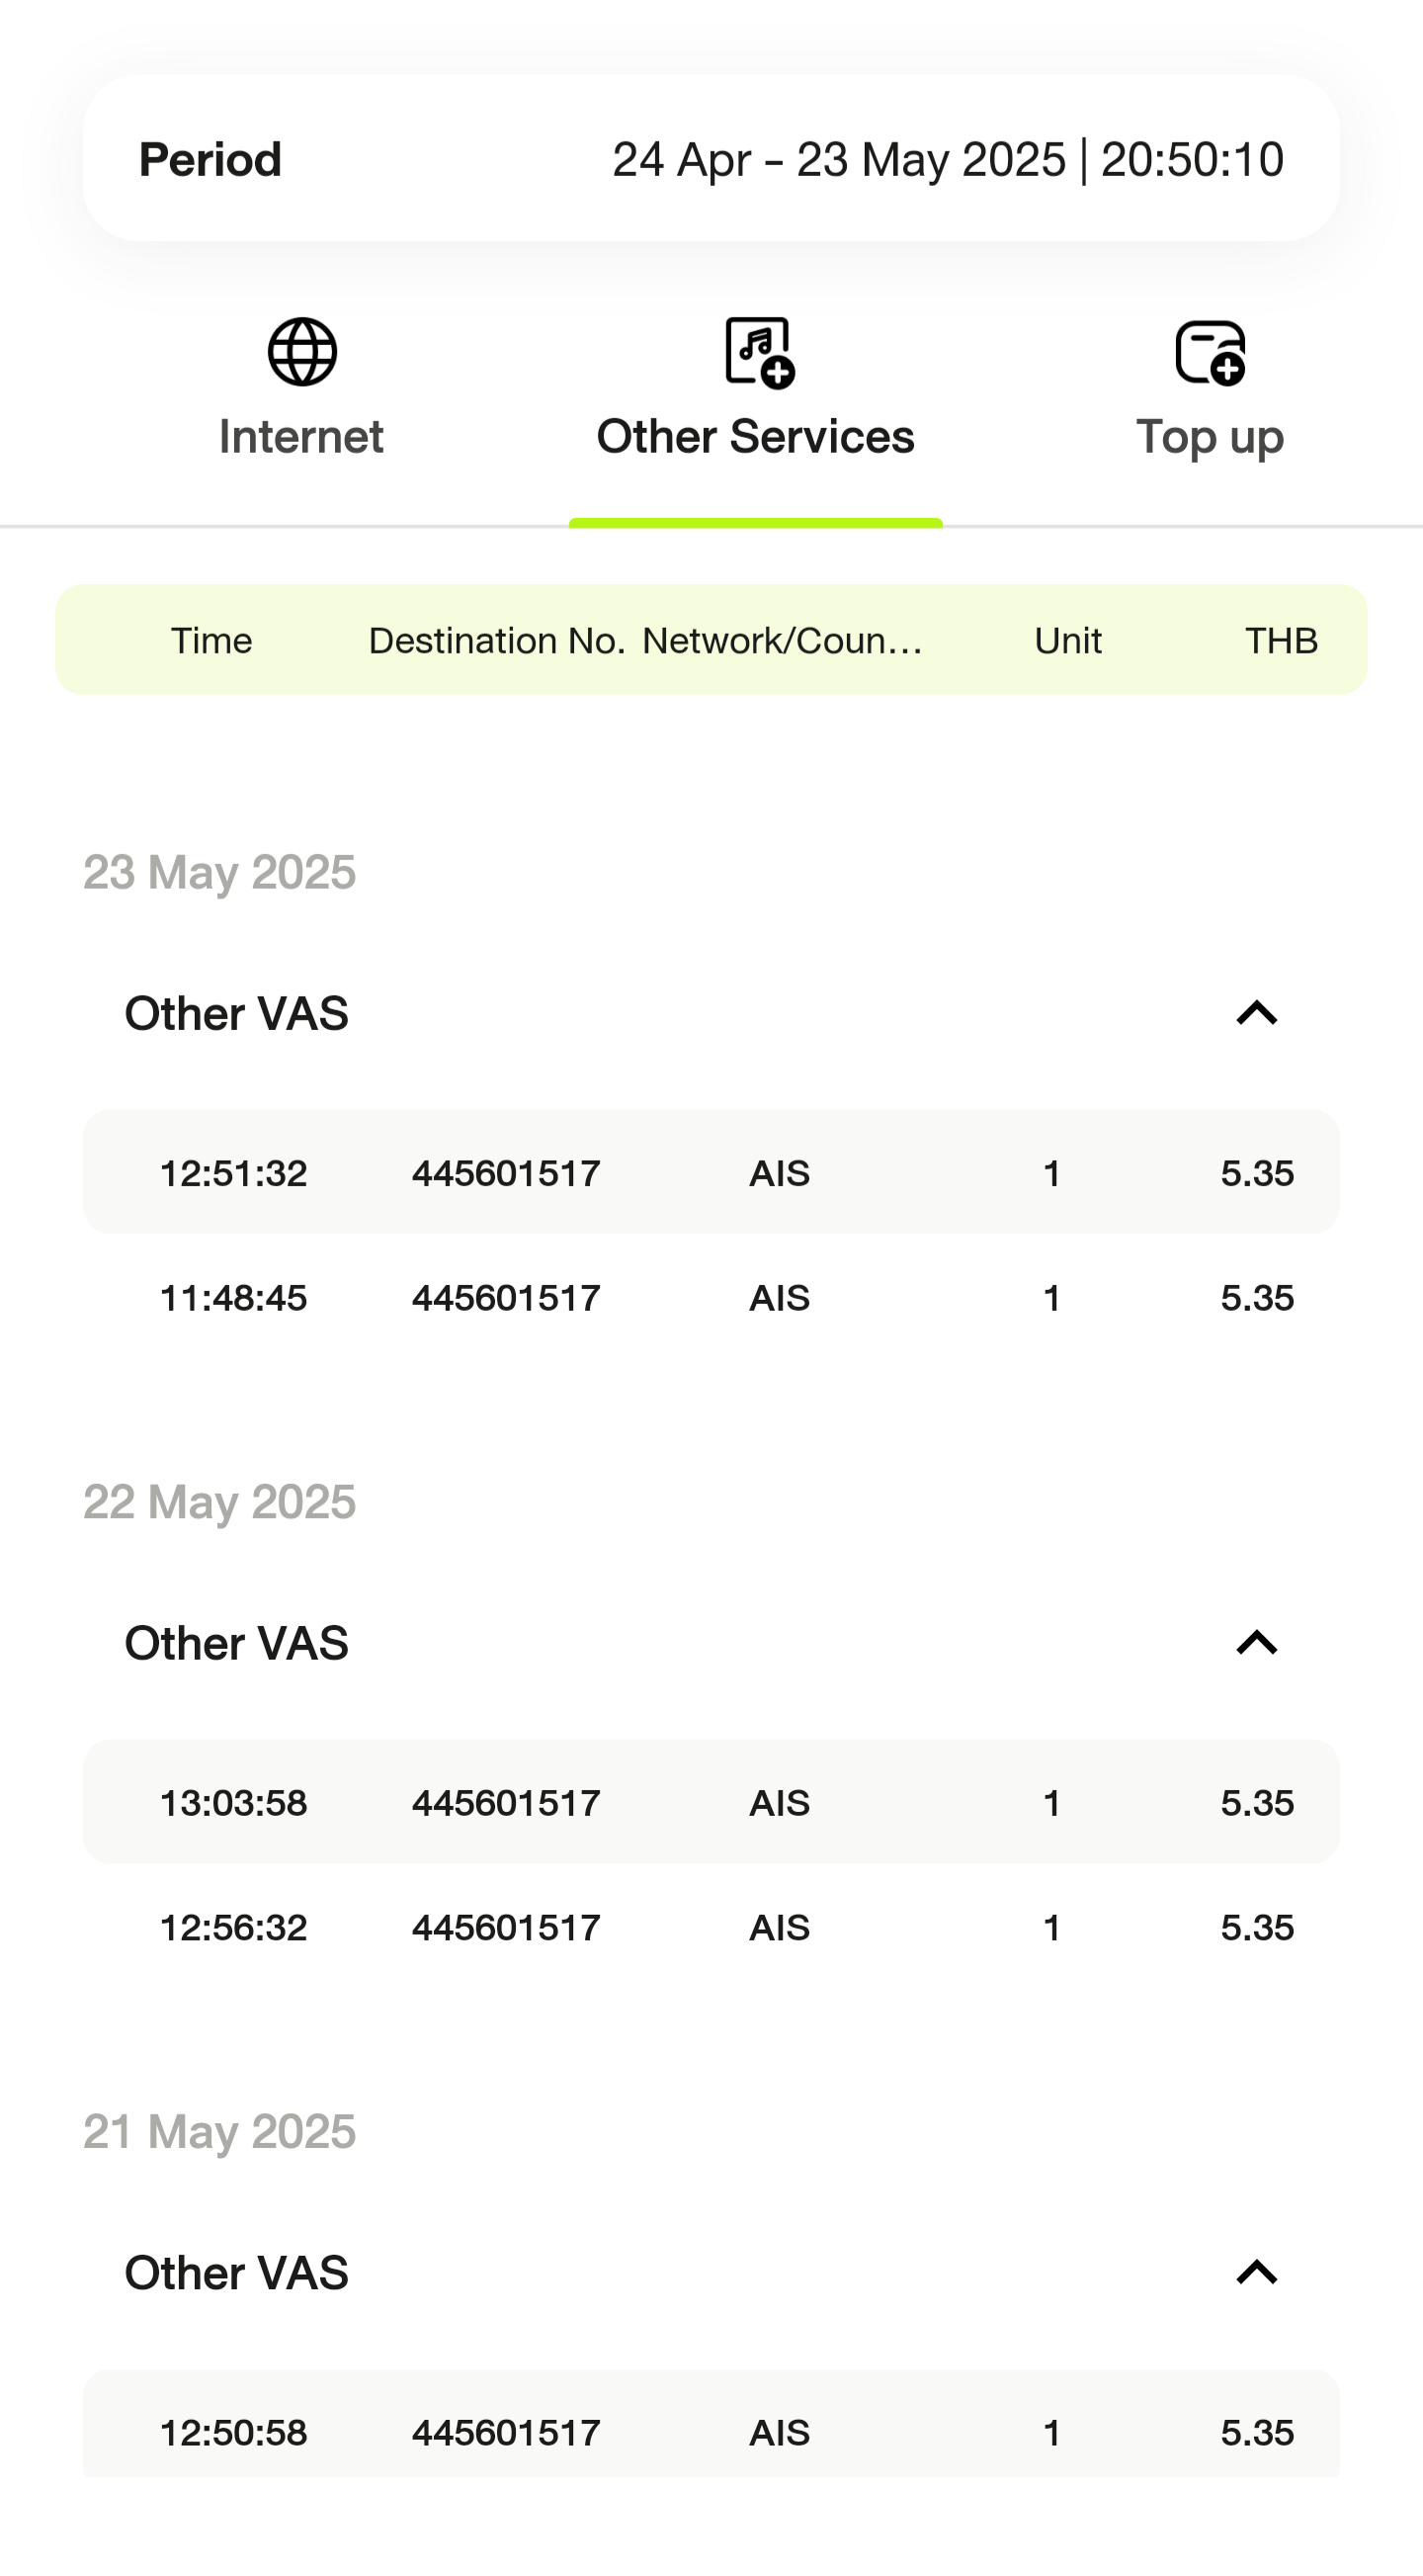This screenshot has width=1423, height=2576.
Task: Tap the Internet globe icon
Action: coord(302,352)
